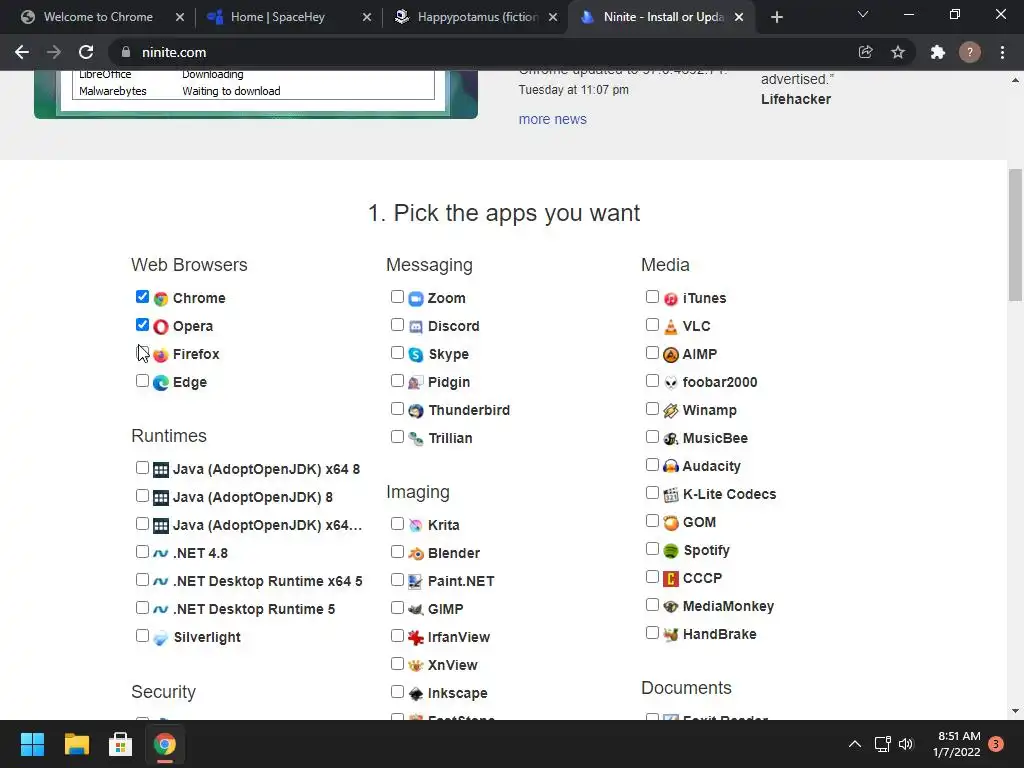Click the Opera app icon

click(x=161, y=327)
